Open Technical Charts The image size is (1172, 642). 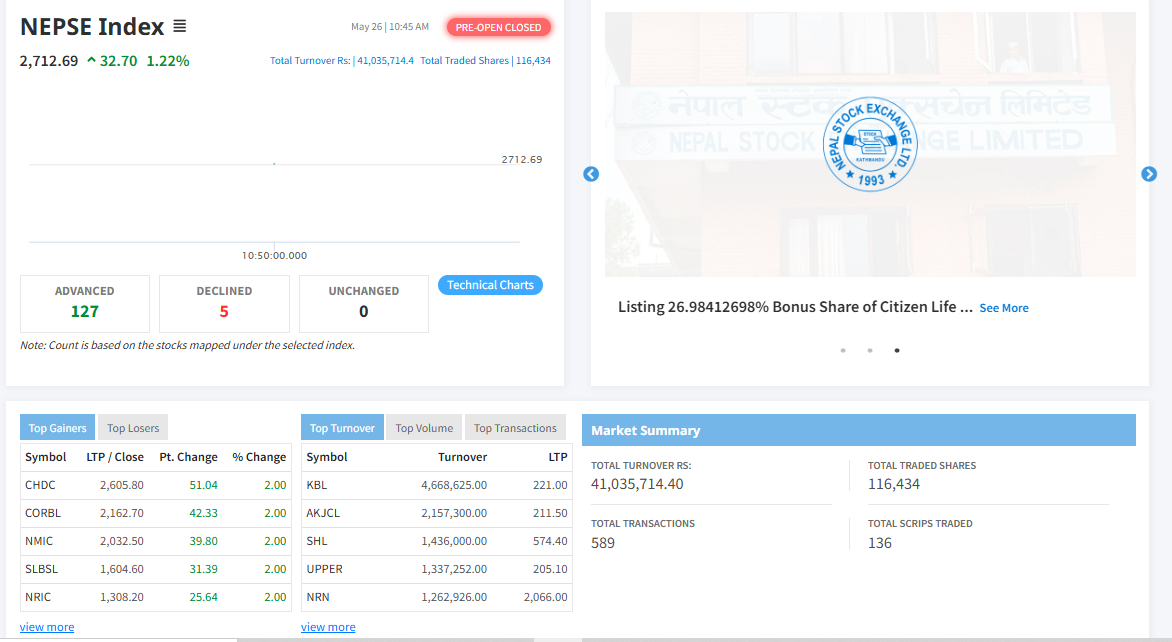click(x=490, y=285)
